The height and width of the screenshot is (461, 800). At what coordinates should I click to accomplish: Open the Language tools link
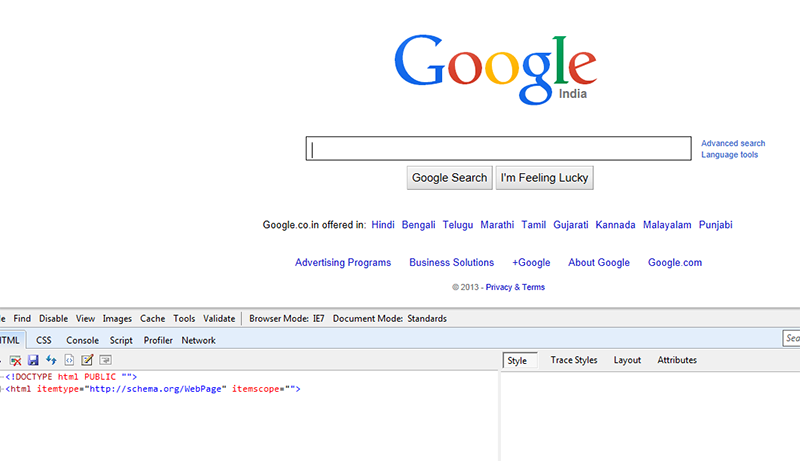[x=729, y=155]
